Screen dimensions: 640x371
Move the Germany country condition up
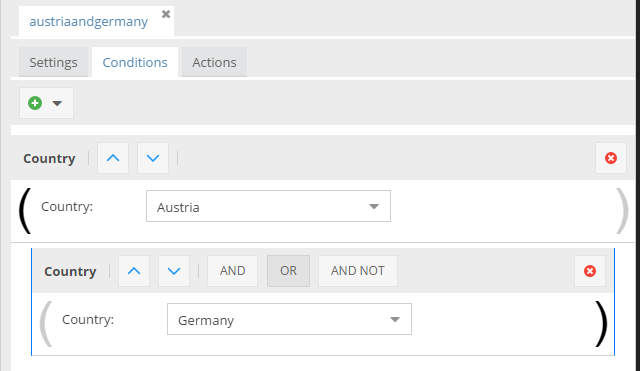point(134,271)
